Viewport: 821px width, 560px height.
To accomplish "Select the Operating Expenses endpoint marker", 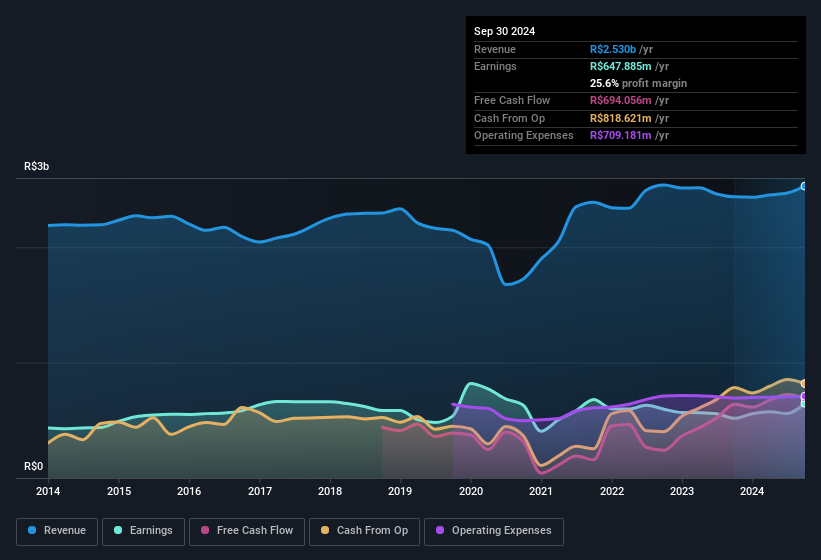I will (x=804, y=396).
